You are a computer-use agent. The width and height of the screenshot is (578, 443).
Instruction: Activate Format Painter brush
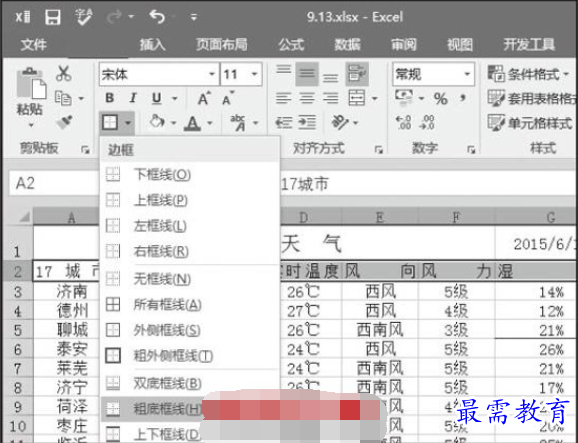click(x=63, y=122)
